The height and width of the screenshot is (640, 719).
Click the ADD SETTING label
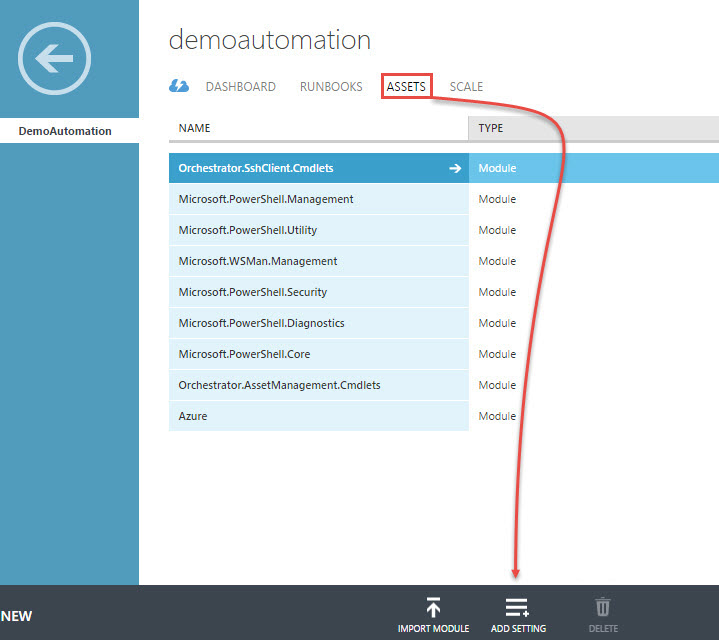(x=518, y=629)
